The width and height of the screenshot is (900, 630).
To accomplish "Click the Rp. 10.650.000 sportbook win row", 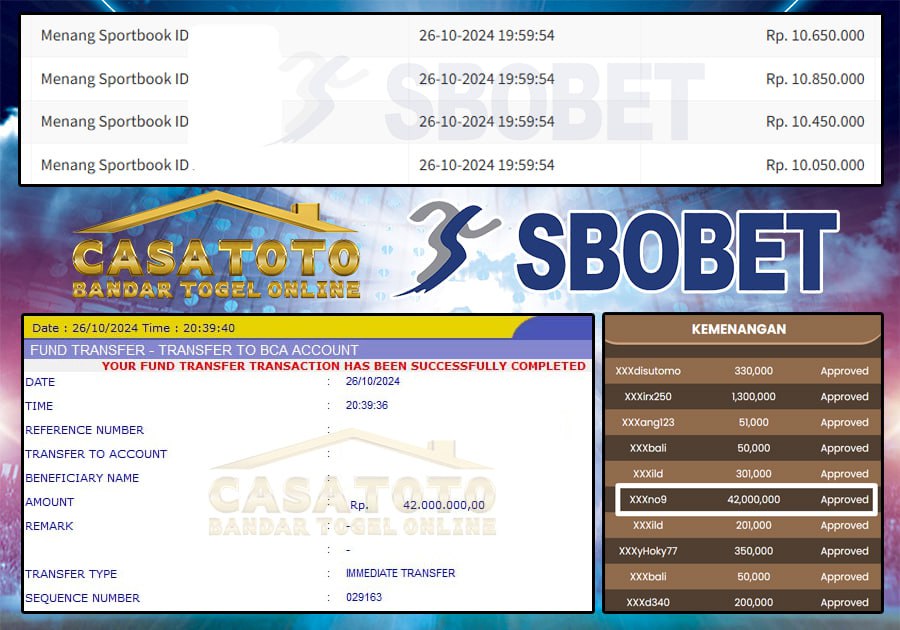I will [x=450, y=36].
